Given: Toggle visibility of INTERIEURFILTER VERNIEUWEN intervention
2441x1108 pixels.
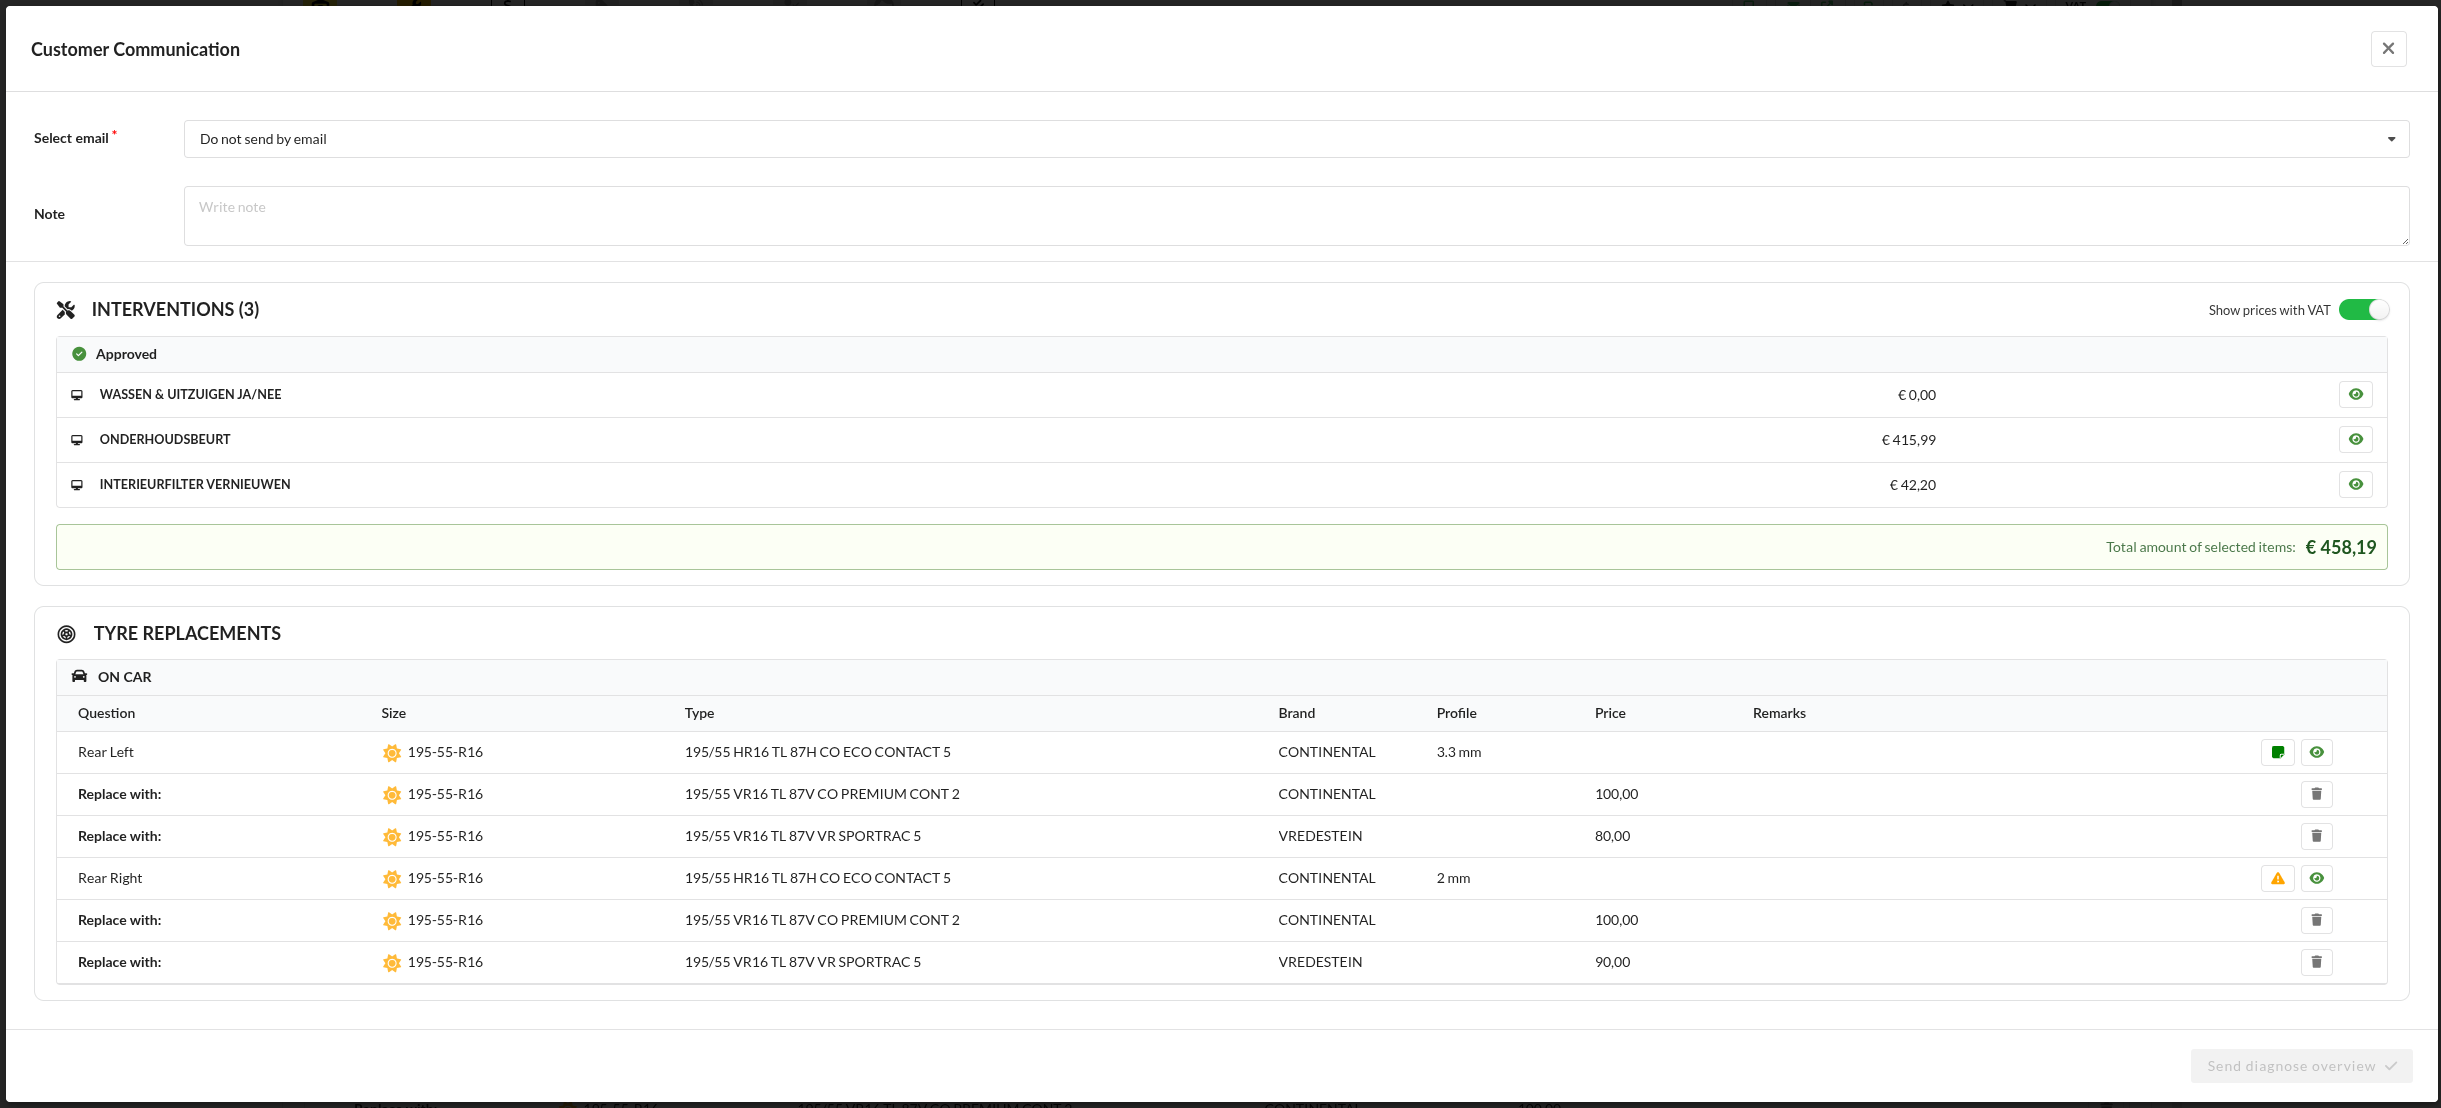Looking at the screenshot, I should (2355, 484).
